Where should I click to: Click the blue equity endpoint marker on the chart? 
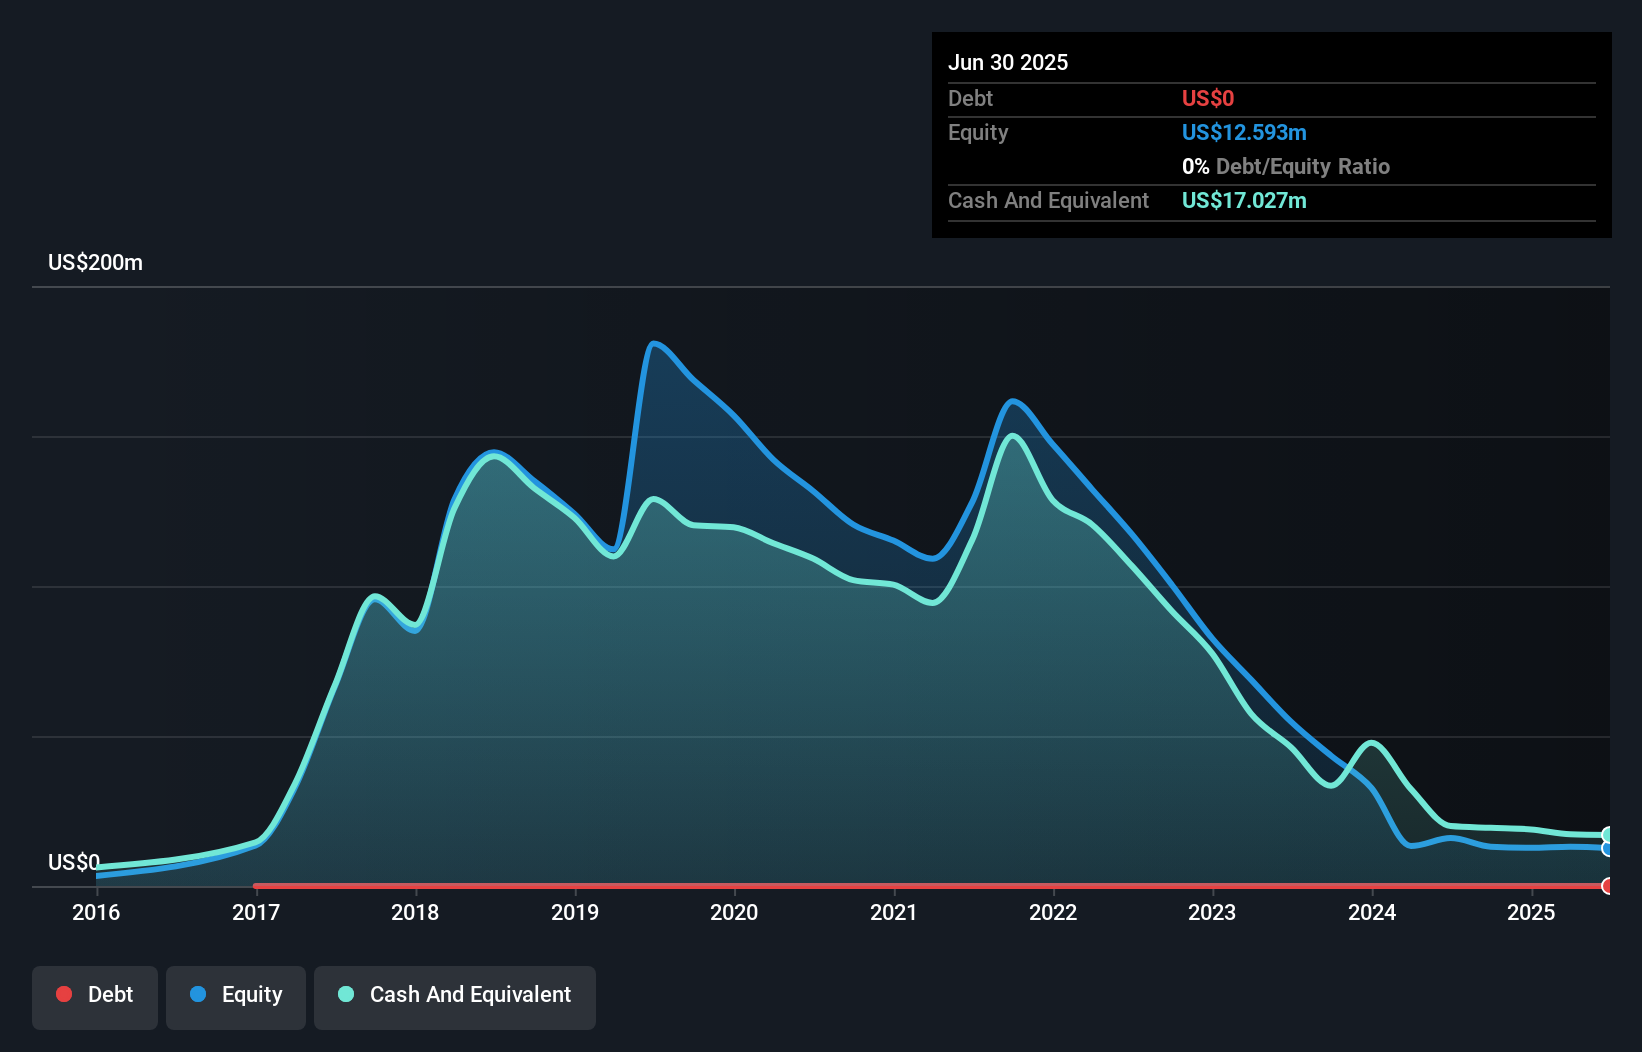coord(1605,848)
